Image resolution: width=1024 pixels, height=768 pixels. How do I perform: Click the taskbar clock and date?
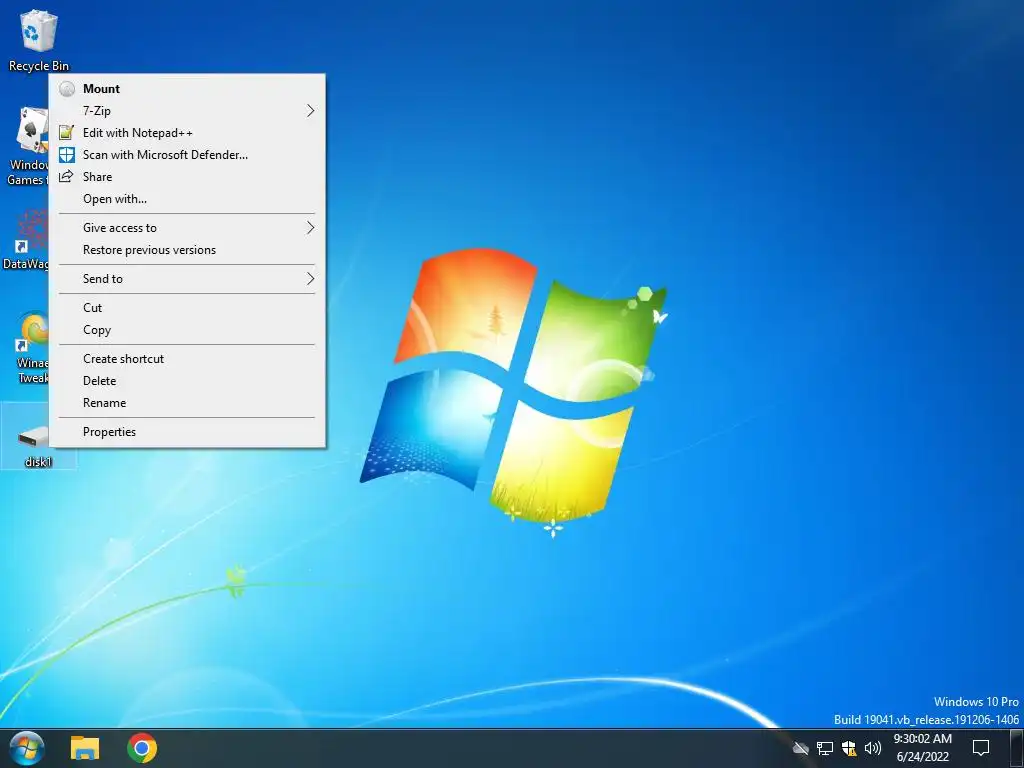click(922, 748)
